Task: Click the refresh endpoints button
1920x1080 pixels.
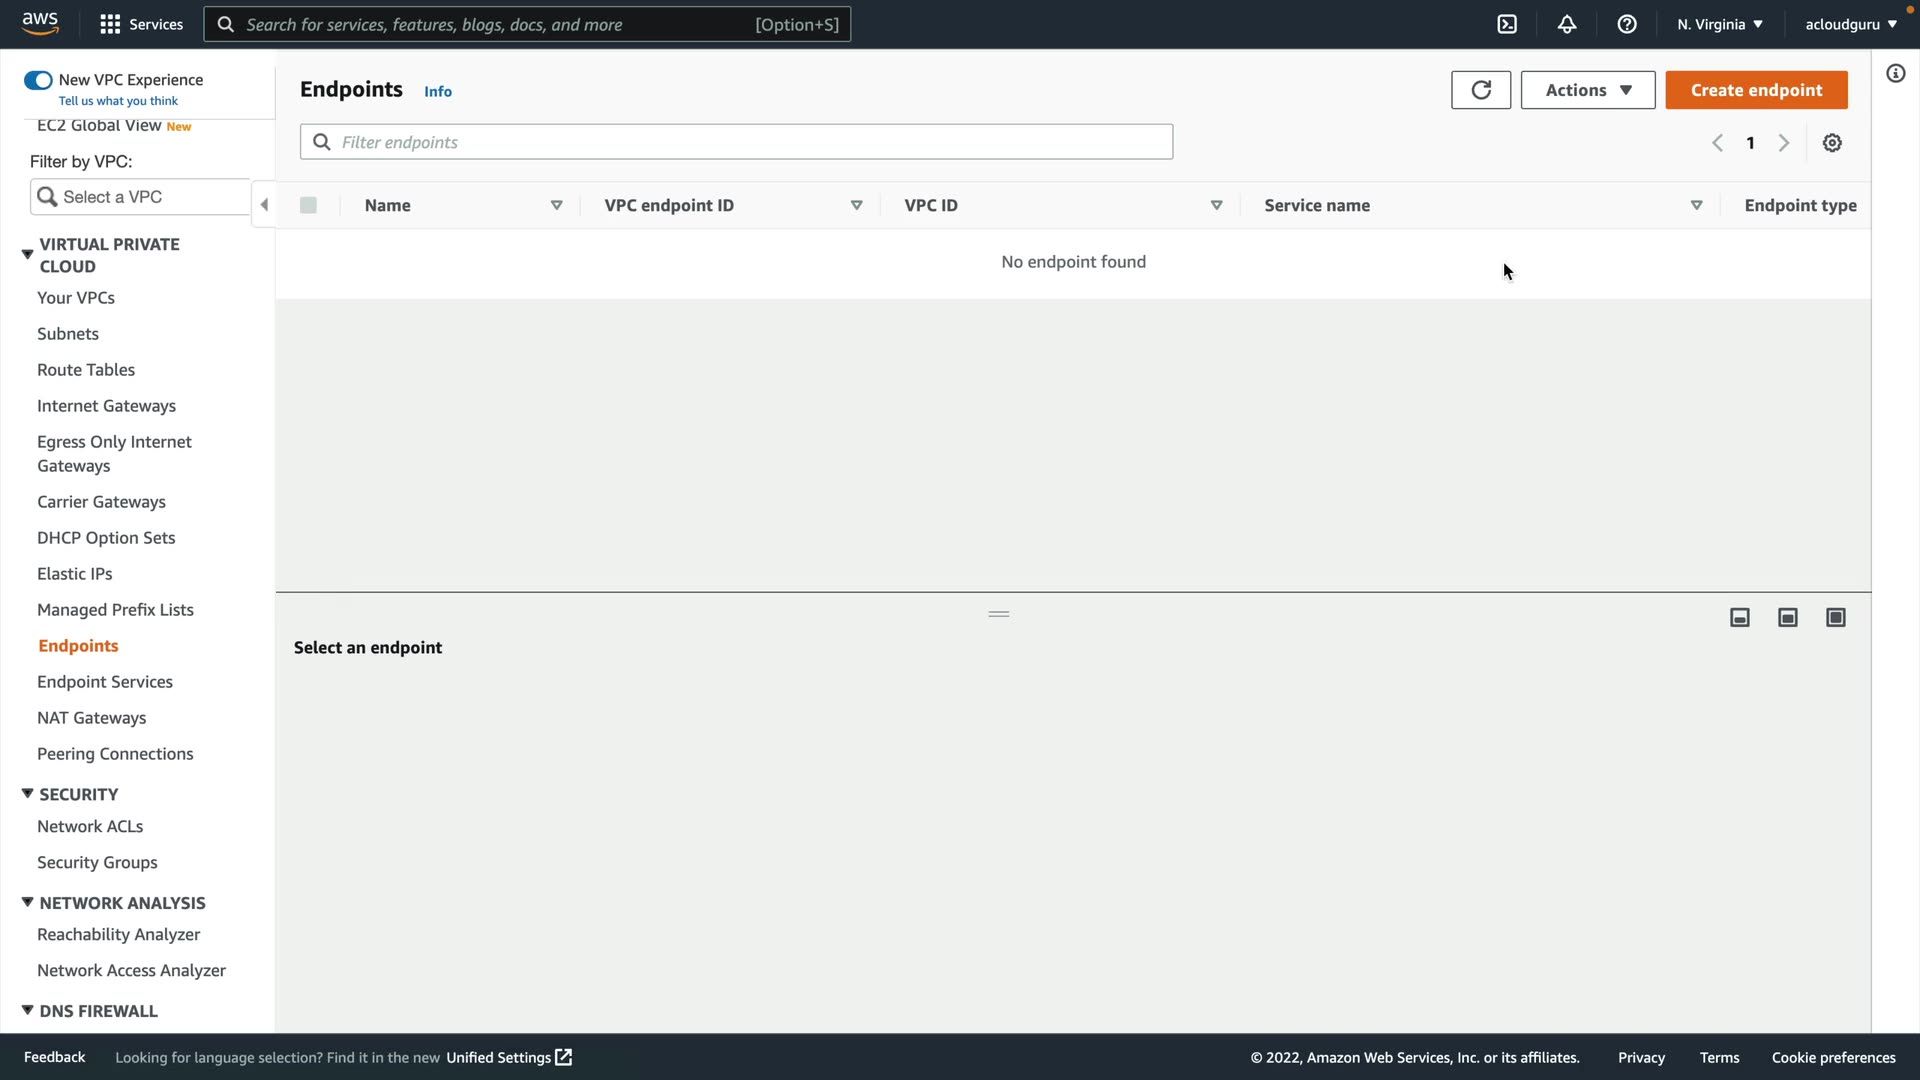Action: 1481,90
